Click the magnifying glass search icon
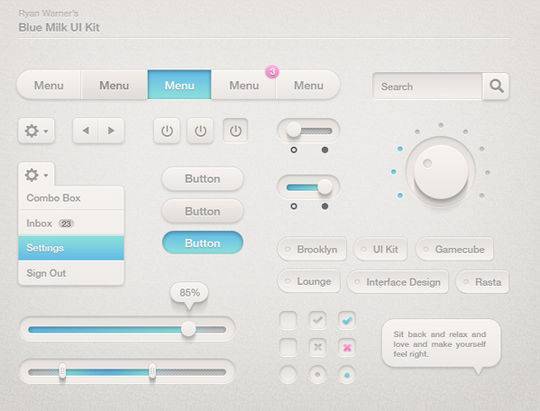This screenshot has height=411, width=540. click(496, 86)
